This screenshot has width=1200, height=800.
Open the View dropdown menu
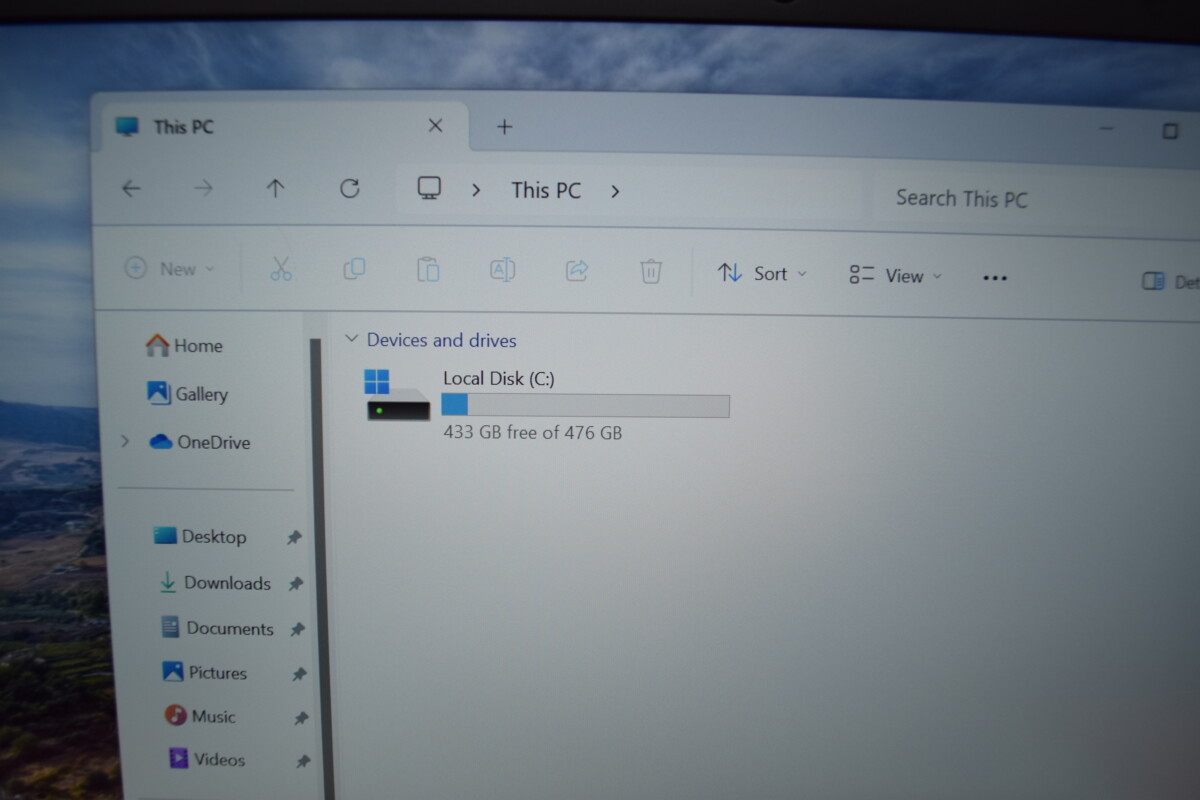click(x=895, y=276)
